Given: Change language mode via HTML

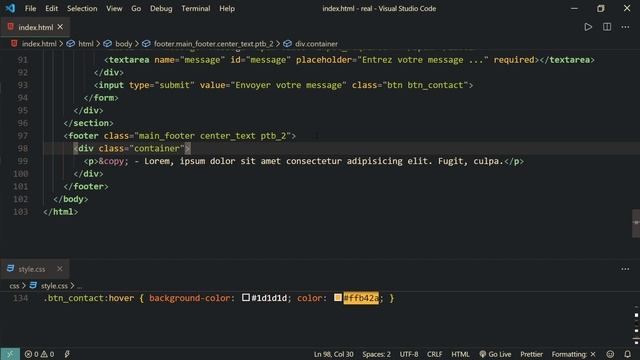Looking at the screenshot, I should click(460, 354).
